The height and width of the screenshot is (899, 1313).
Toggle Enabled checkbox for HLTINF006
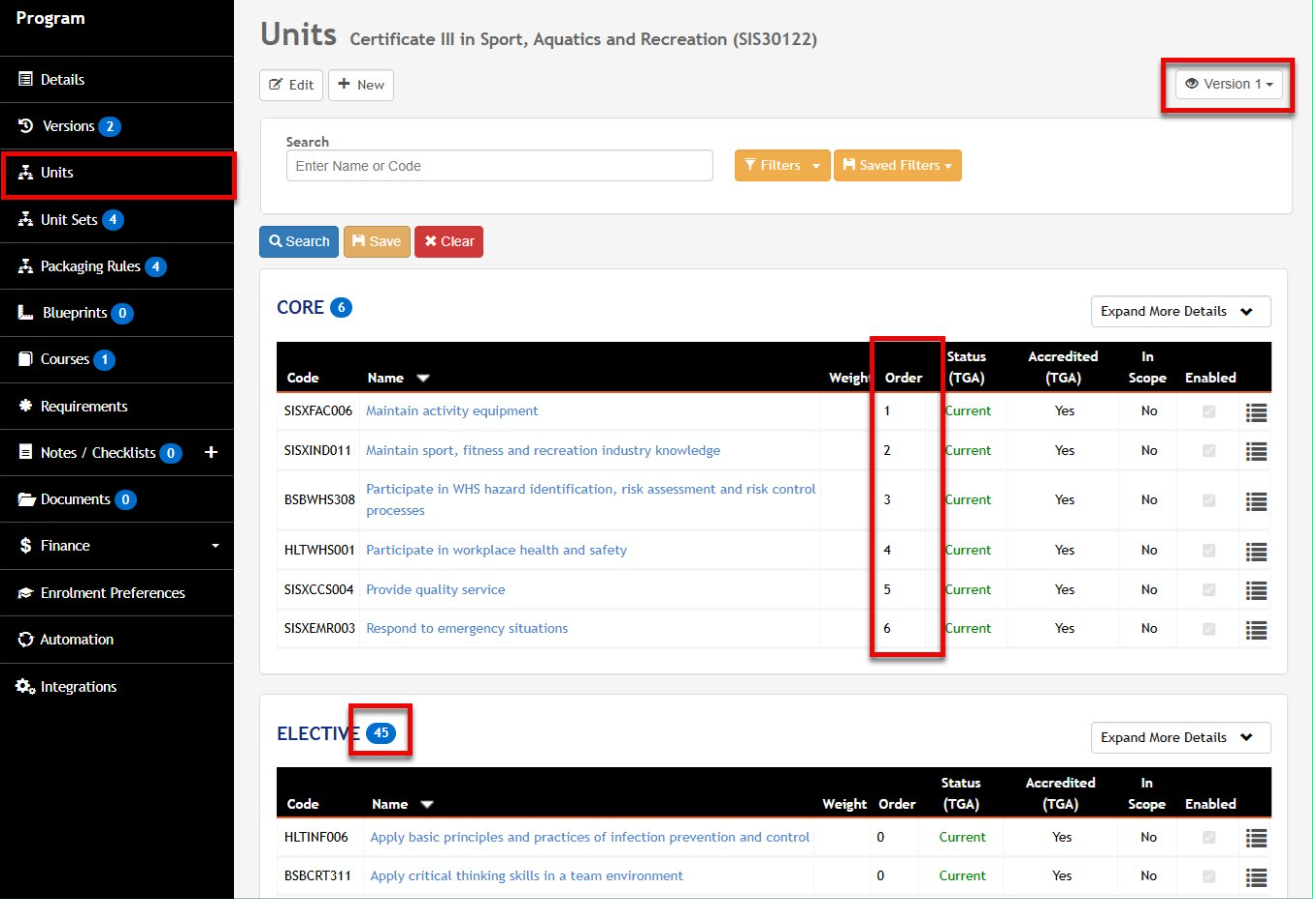(x=1209, y=837)
